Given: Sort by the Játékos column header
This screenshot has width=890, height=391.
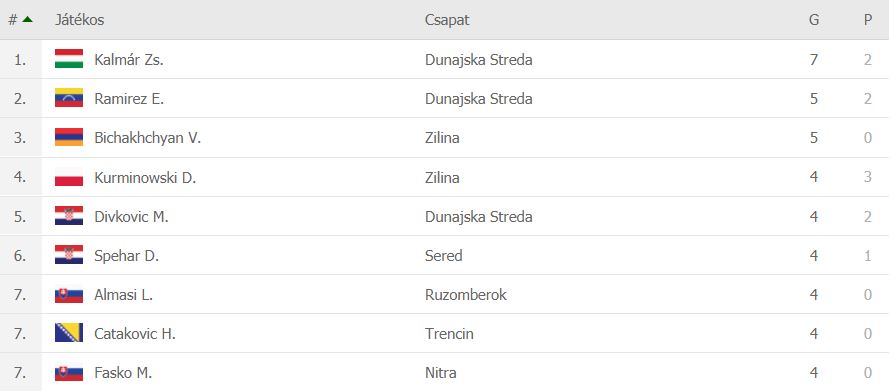Looking at the screenshot, I should (x=79, y=20).
